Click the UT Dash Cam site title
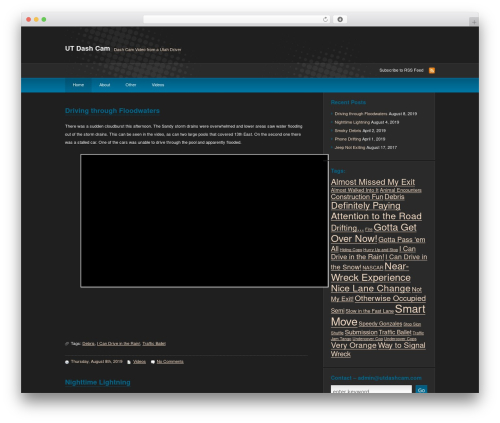This screenshot has height=423, width=500. tap(87, 49)
